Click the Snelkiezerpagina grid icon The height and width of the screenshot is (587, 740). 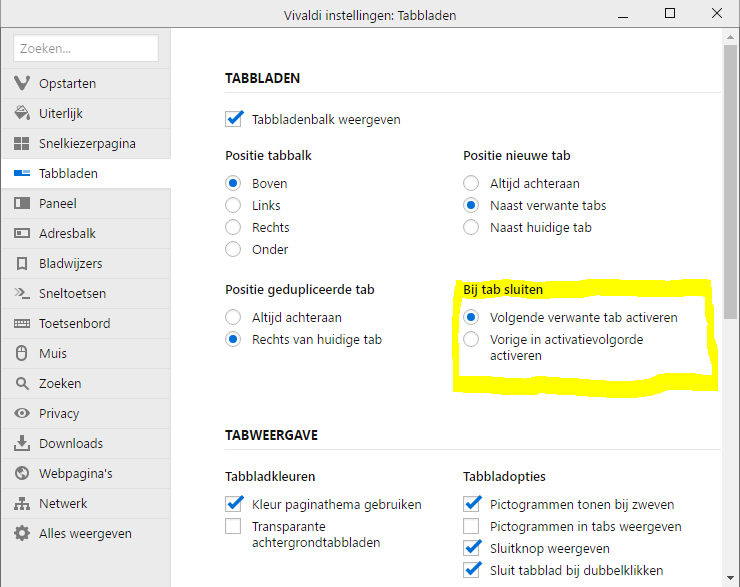click(x=22, y=143)
